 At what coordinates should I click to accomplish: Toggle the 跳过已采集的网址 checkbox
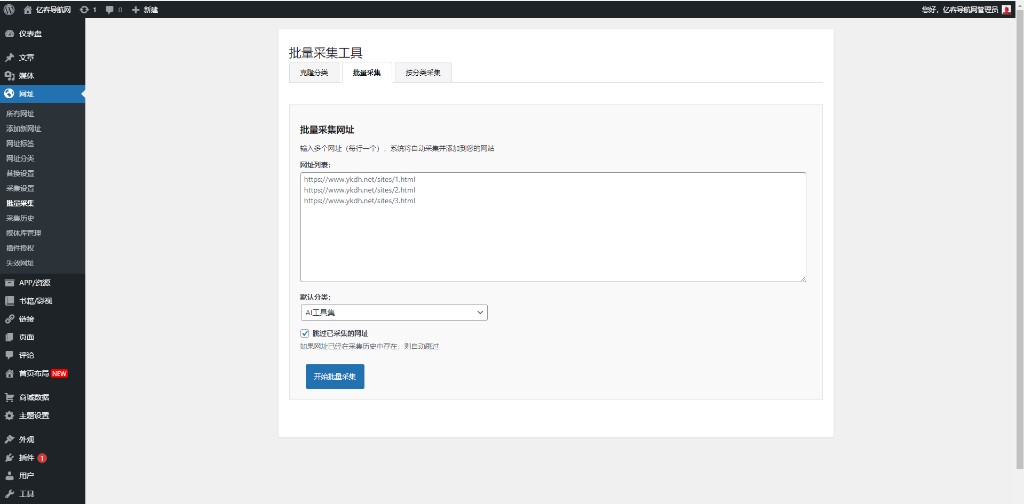pos(305,333)
